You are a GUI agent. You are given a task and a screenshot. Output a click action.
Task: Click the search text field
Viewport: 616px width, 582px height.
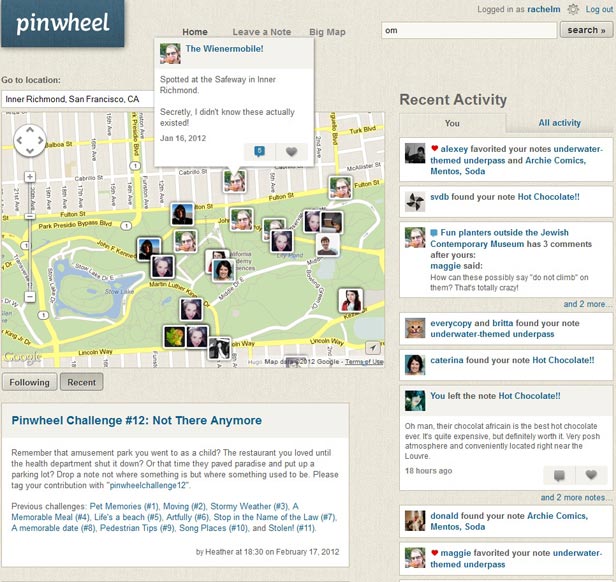(x=469, y=30)
